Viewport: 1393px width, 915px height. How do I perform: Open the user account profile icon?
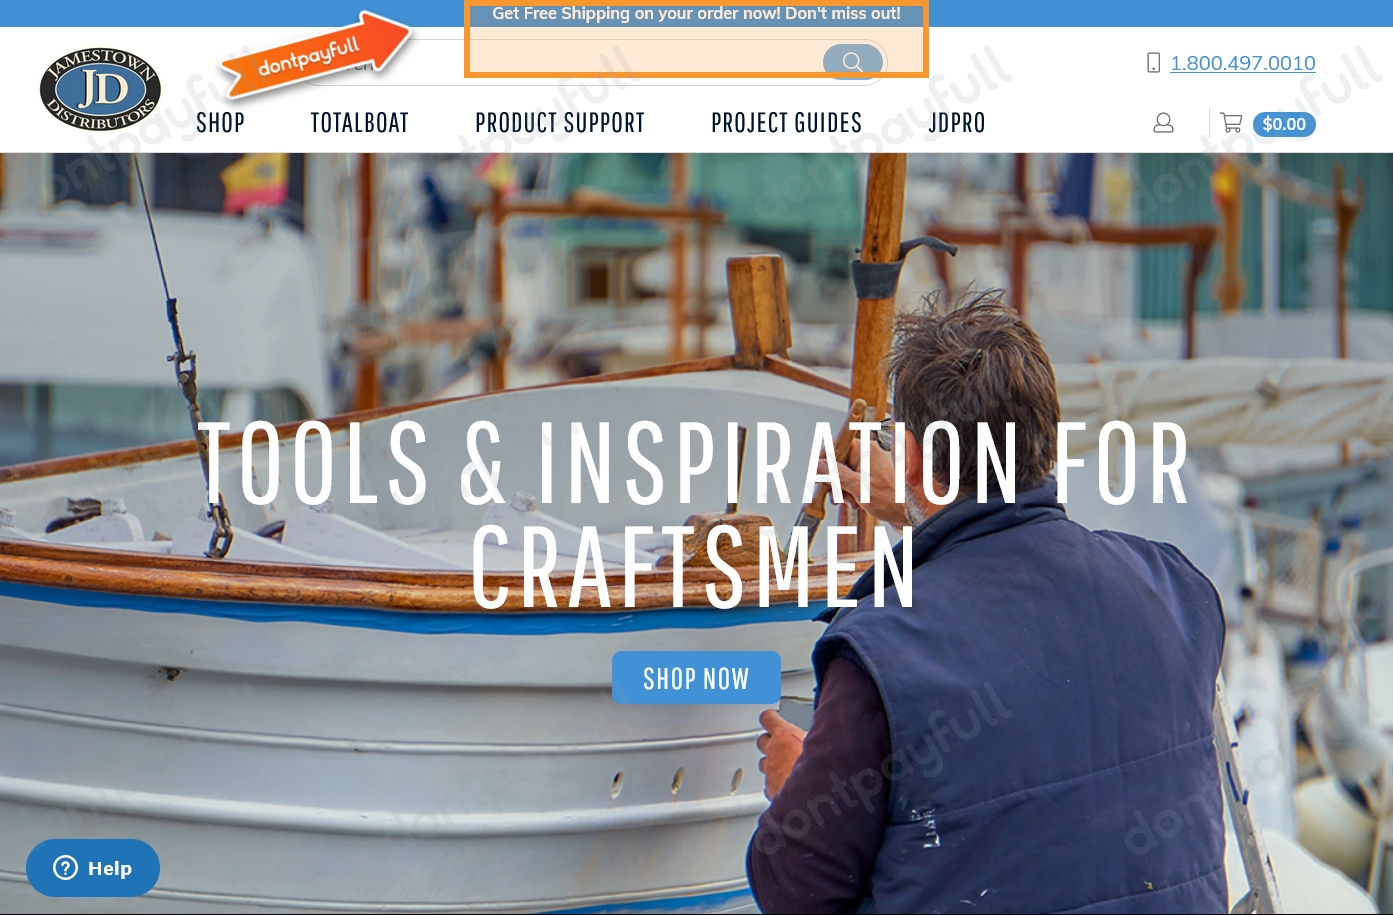point(1163,123)
